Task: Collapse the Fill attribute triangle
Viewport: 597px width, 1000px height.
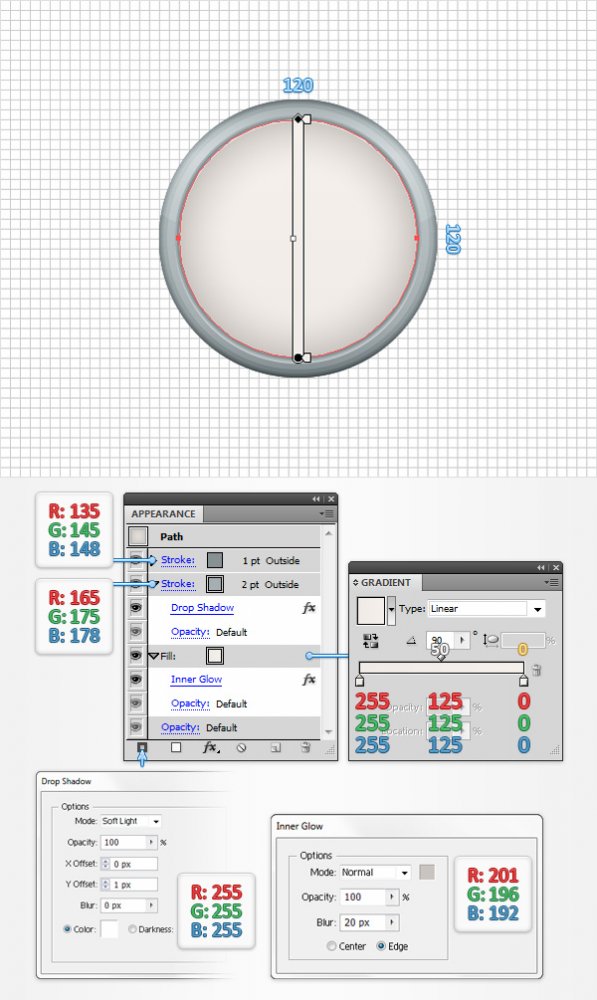Action: click(153, 656)
